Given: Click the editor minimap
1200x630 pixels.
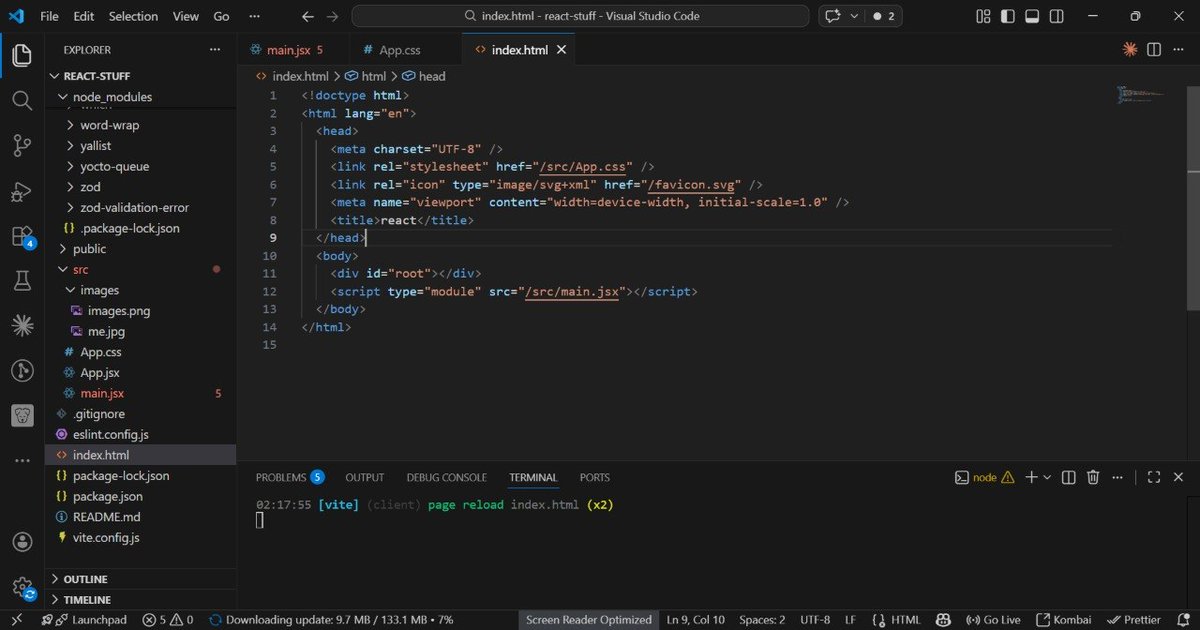Looking at the screenshot, I should [x=1141, y=96].
